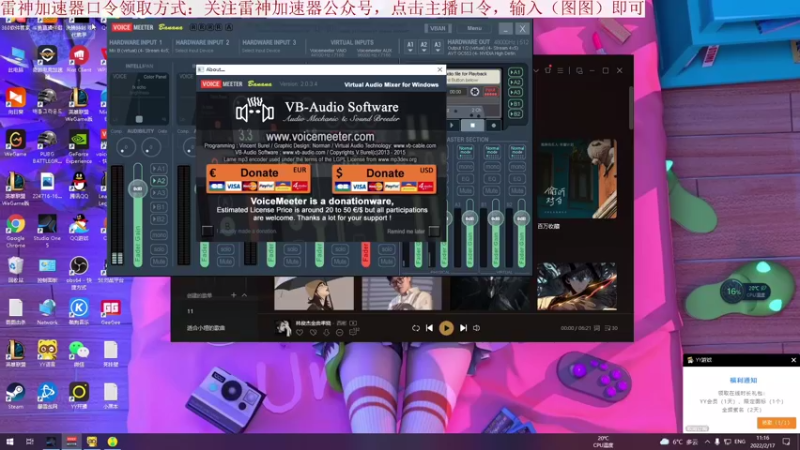Toggle A3 routing on Hardware Input 1 strip
Screen dimensions: 800x450
coord(158,193)
